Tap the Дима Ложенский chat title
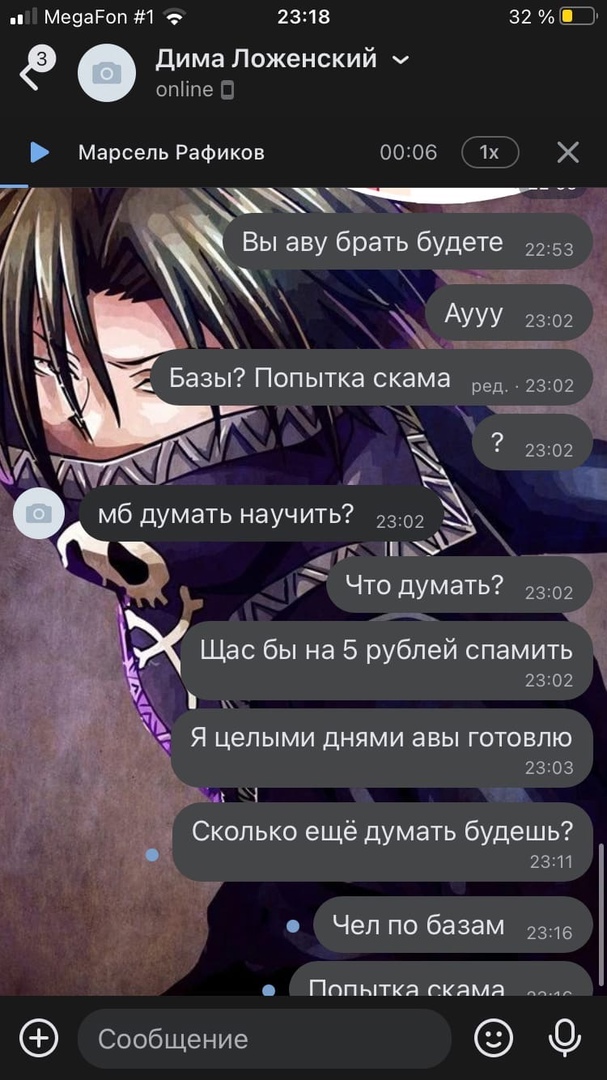 pos(266,59)
